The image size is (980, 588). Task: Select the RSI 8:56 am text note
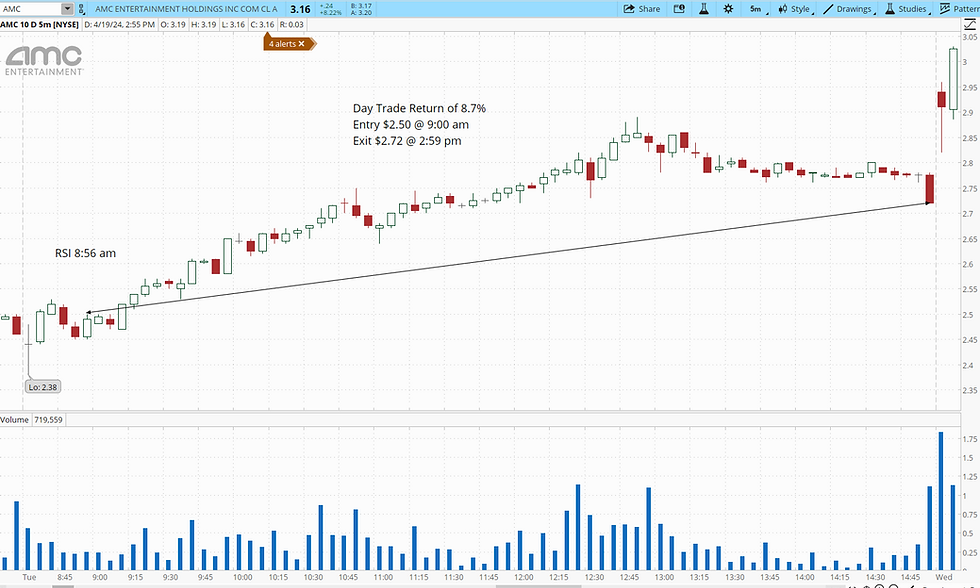86,253
